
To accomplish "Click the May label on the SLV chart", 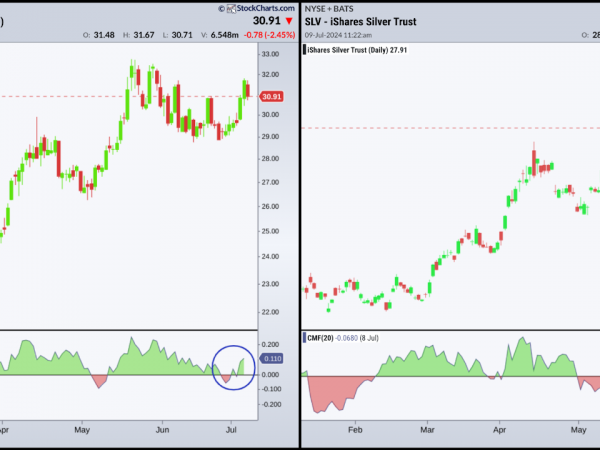I will [x=578, y=430].
